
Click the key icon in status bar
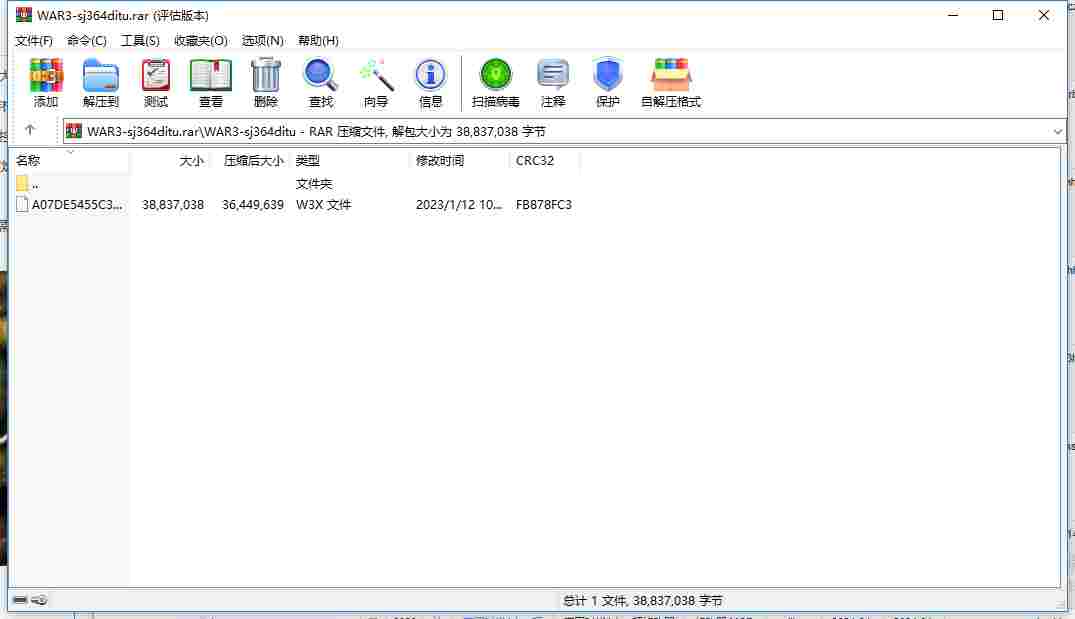pyautogui.click(x=39, y=600)
